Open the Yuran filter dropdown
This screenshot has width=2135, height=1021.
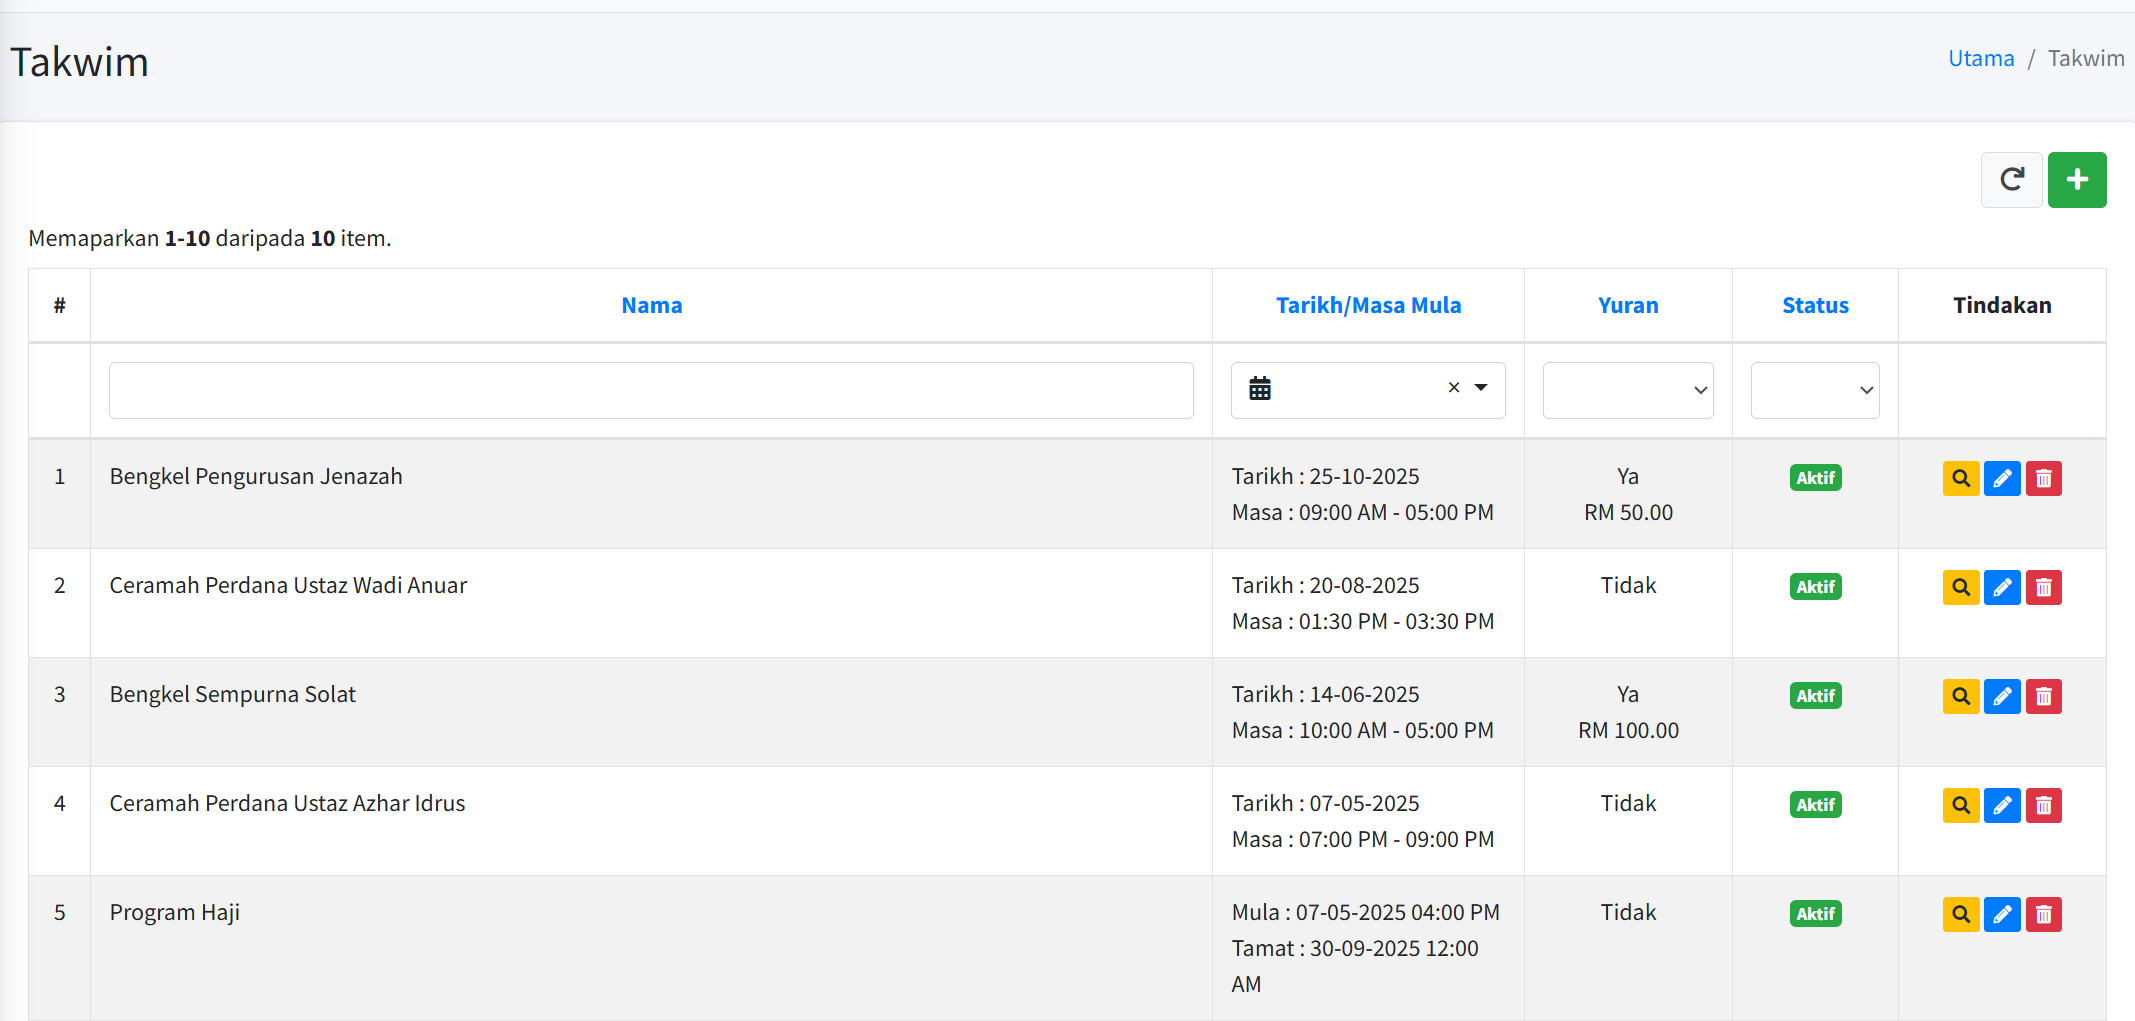(1627, 390)
